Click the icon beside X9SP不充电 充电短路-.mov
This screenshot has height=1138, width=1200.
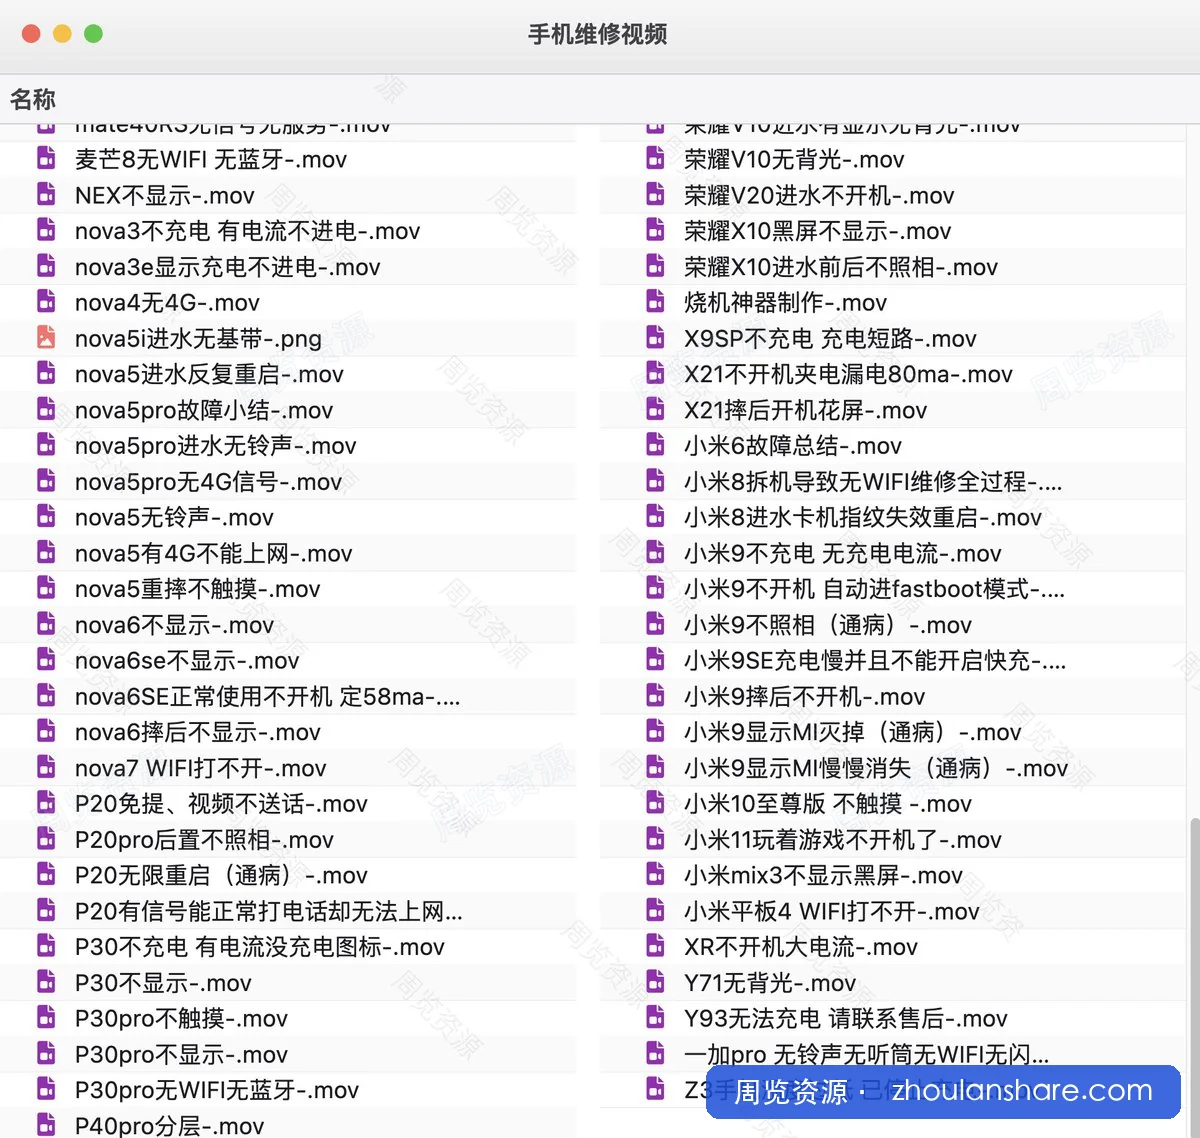coord(655,337)
